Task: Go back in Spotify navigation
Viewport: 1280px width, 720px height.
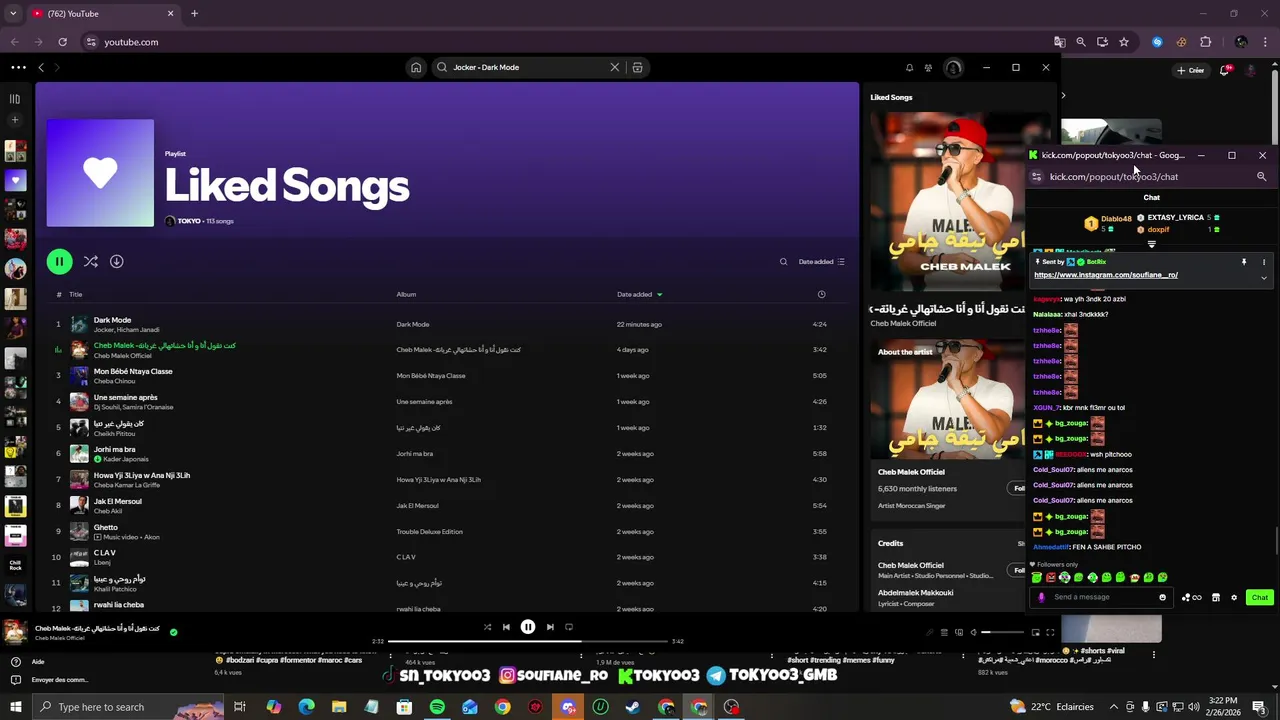Action: (41, 67)
